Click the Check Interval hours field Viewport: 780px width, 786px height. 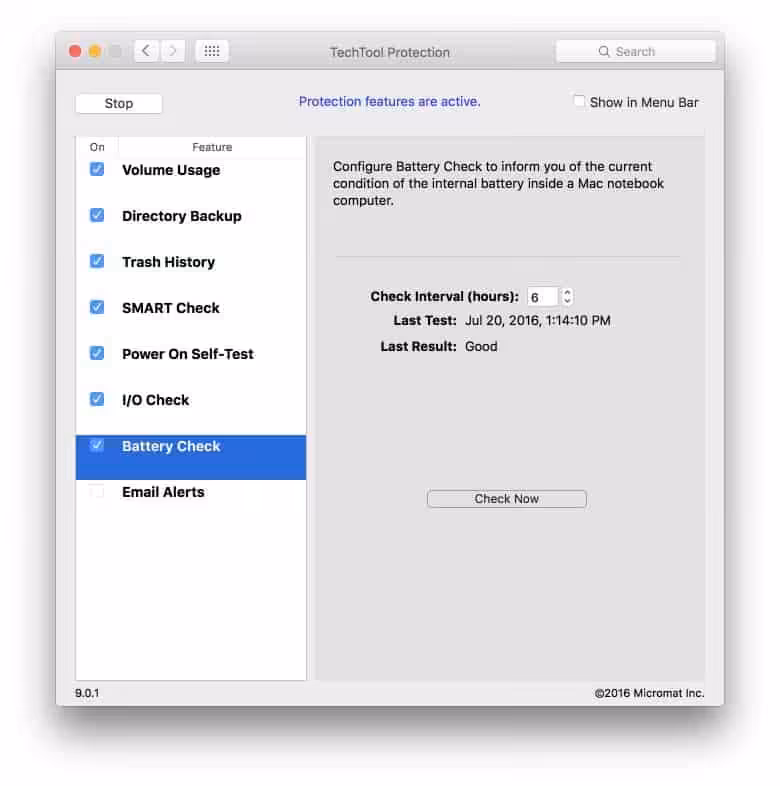tap(543, 297)
